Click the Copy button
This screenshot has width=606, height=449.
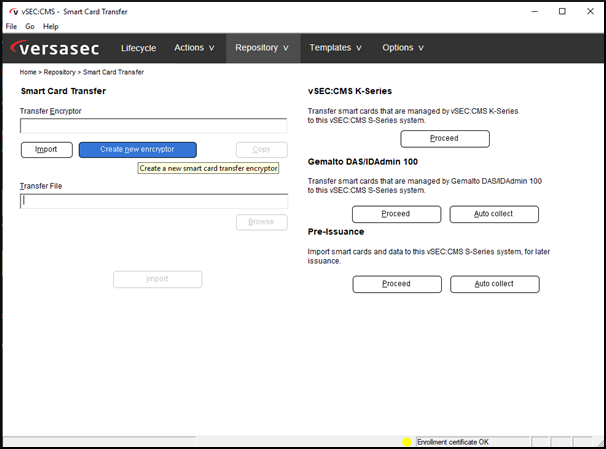(x=262, y=150)
